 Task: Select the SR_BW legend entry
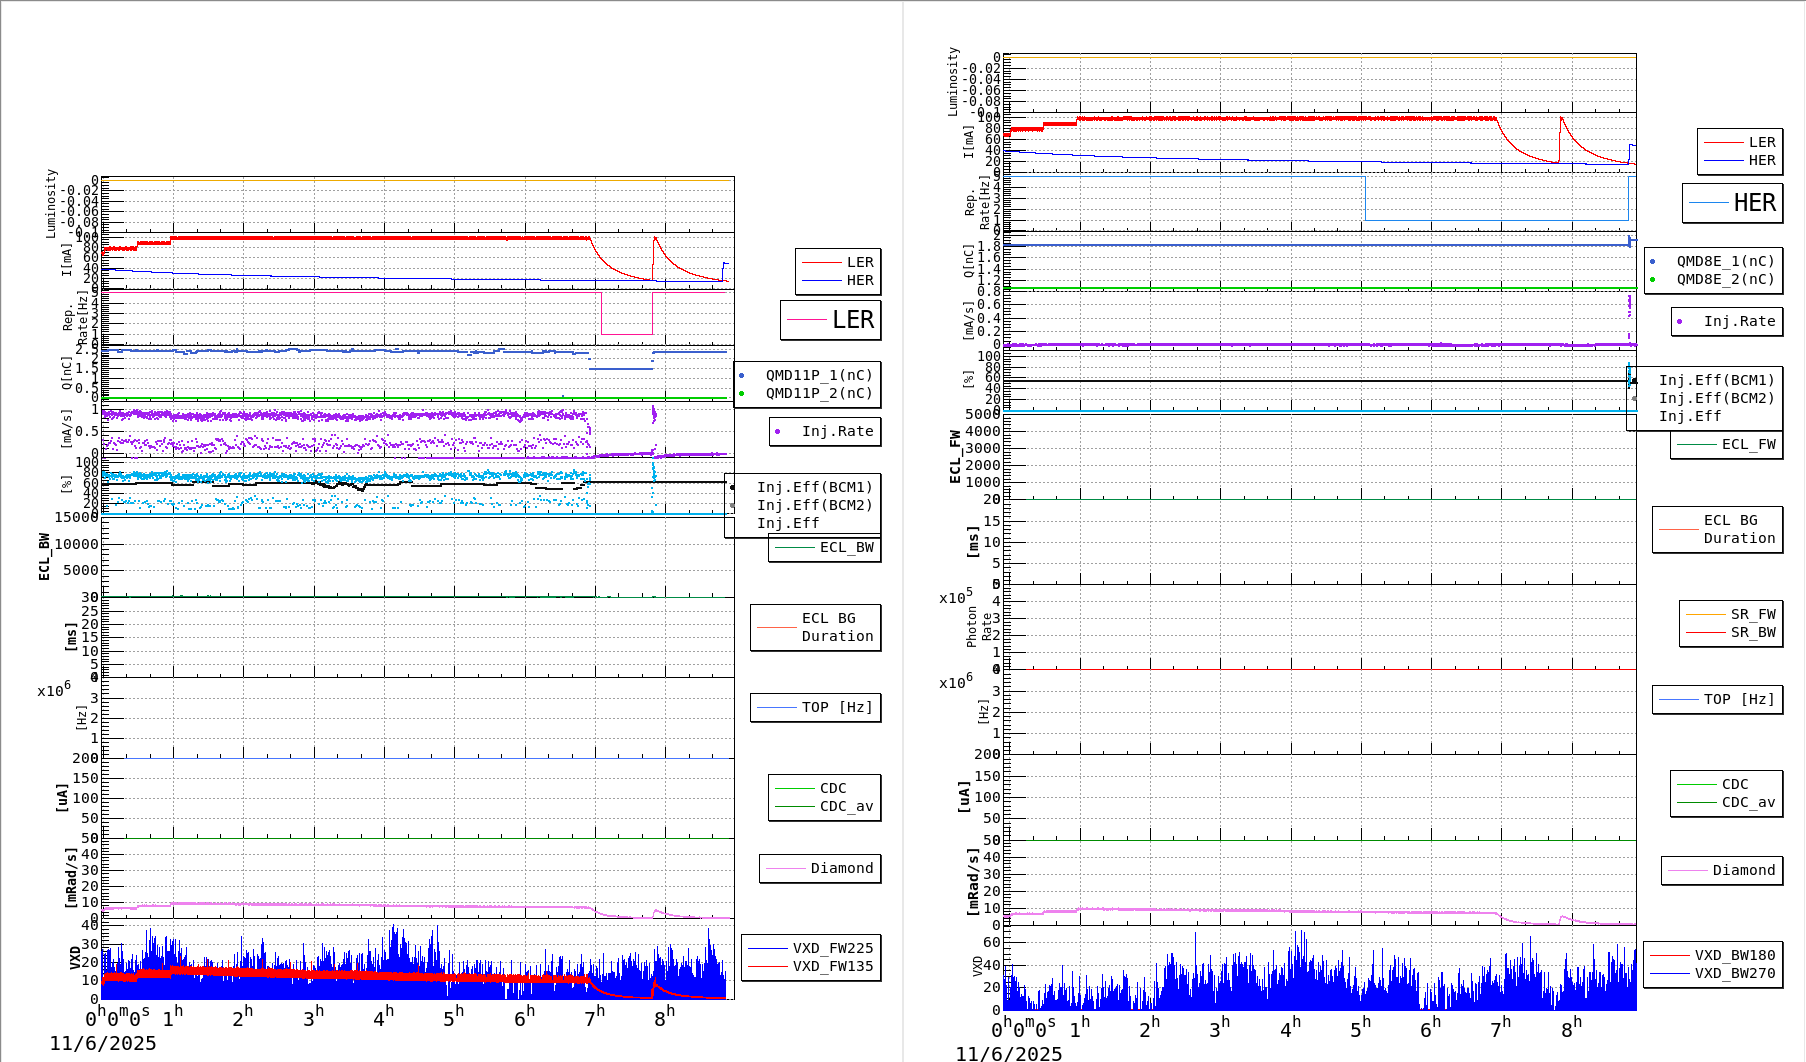[1752, 632]
